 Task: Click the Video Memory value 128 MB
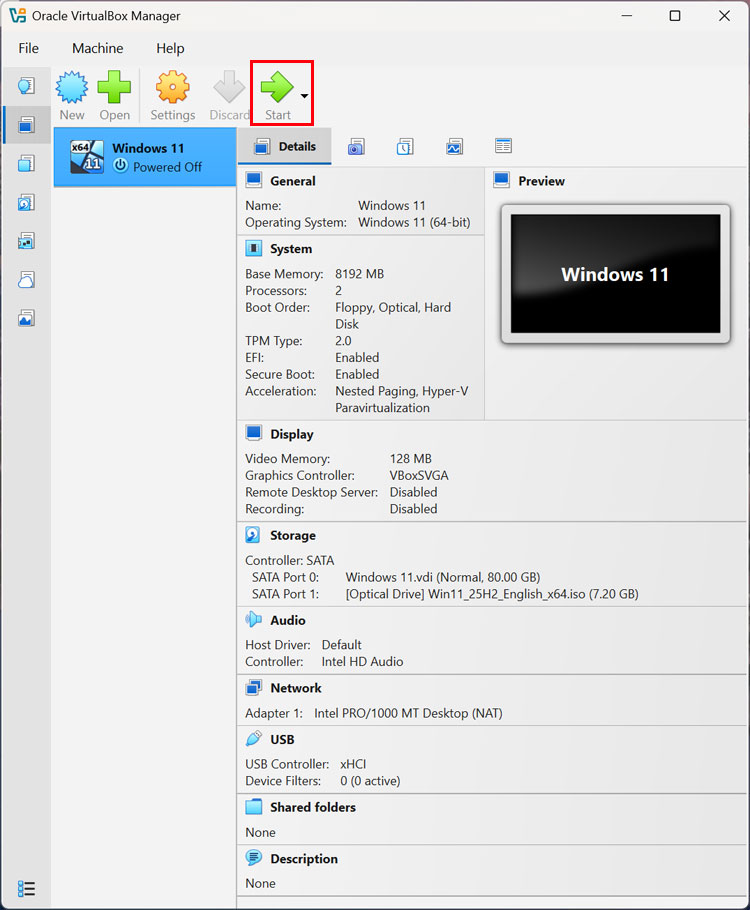pyautogui.click(x=410, y=458)
